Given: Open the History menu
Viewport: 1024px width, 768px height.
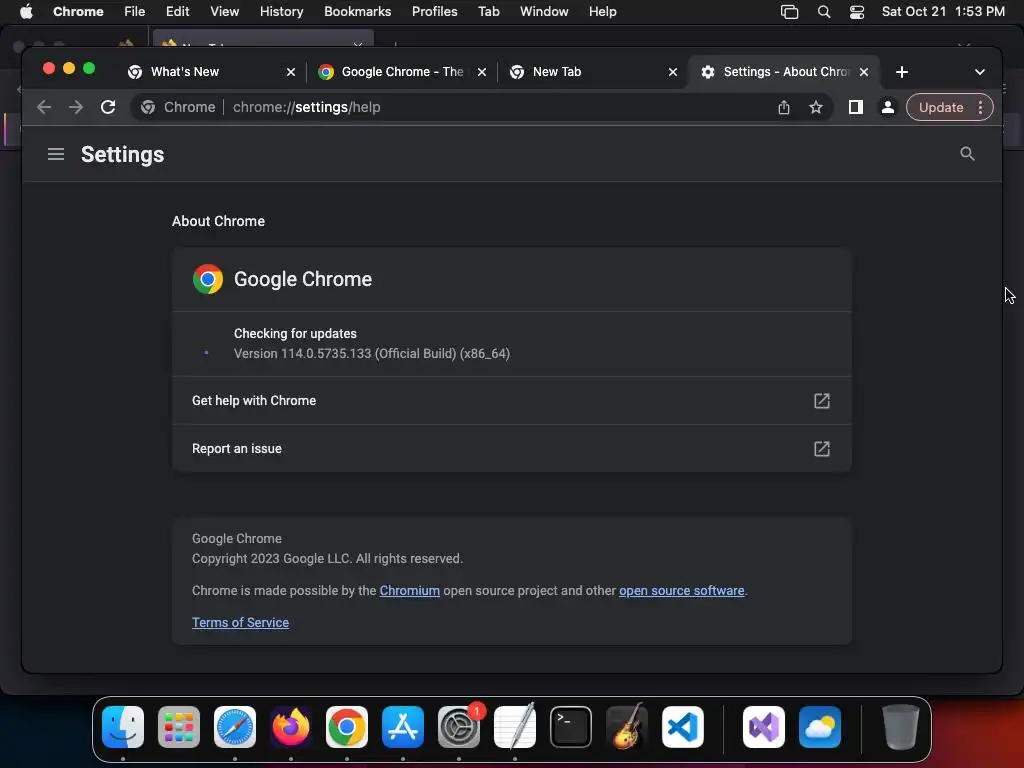Looking at the screenshot, I should 281,12.
